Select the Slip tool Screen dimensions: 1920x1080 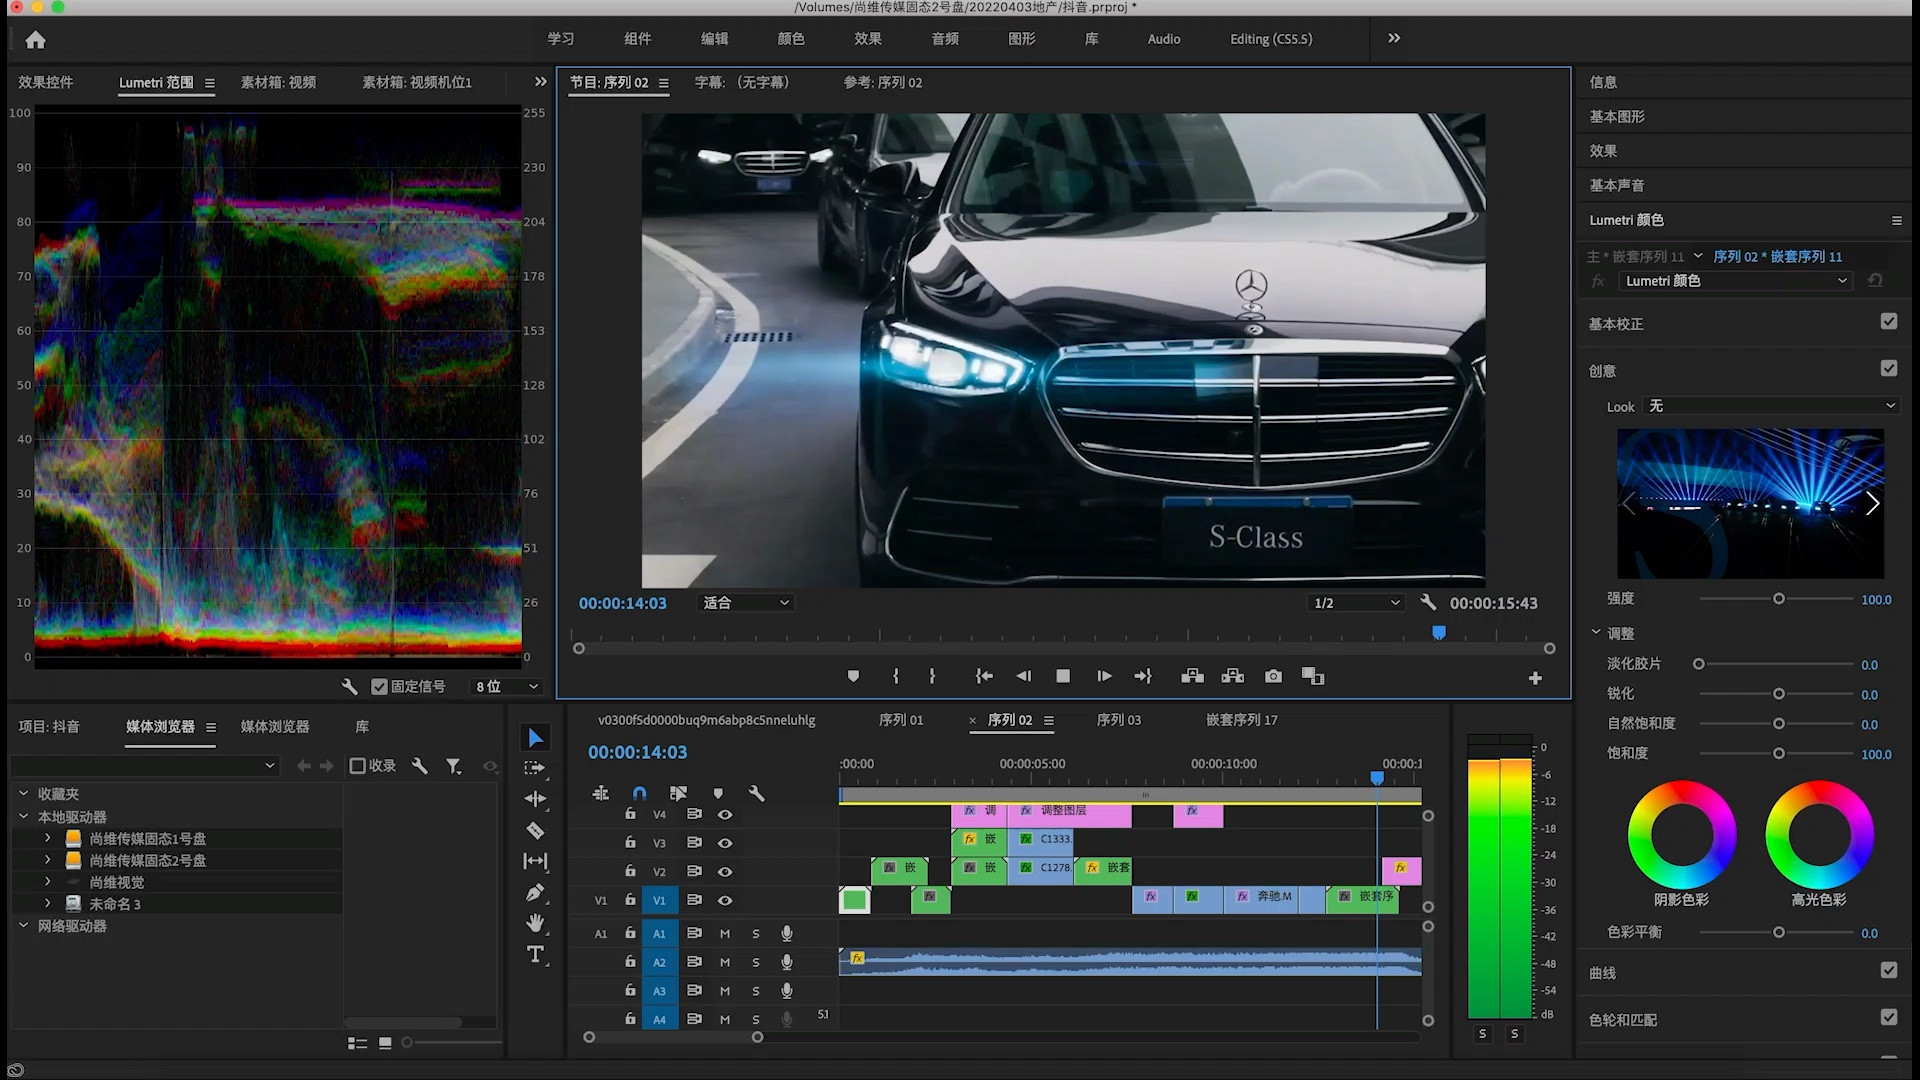535,861
